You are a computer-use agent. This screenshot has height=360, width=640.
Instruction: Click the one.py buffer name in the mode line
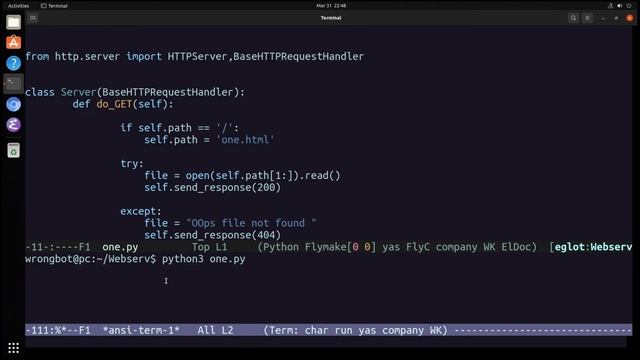click(120, 247)
